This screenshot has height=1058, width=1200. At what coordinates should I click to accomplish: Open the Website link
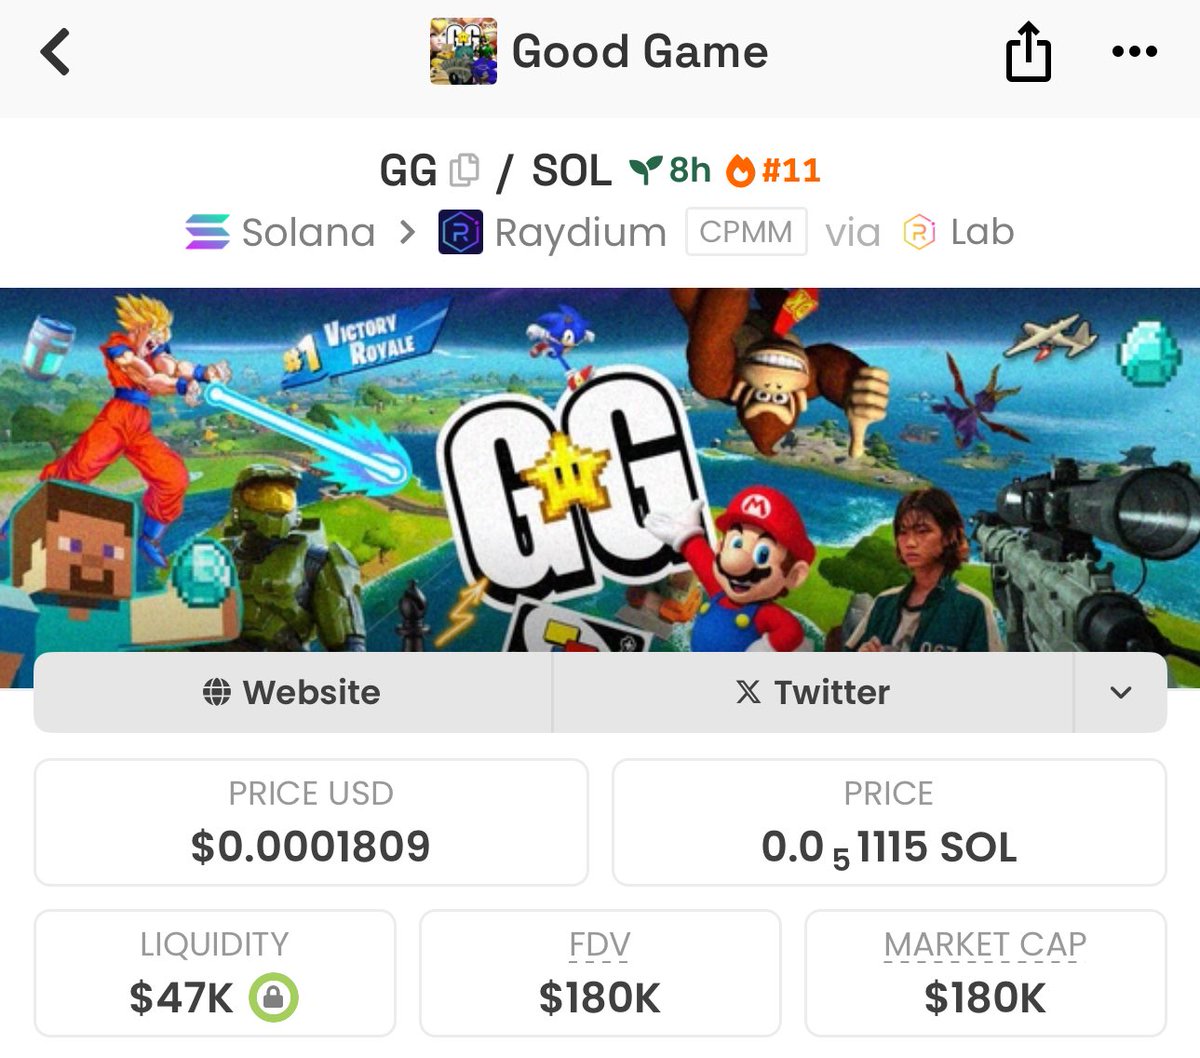[293, 692]
